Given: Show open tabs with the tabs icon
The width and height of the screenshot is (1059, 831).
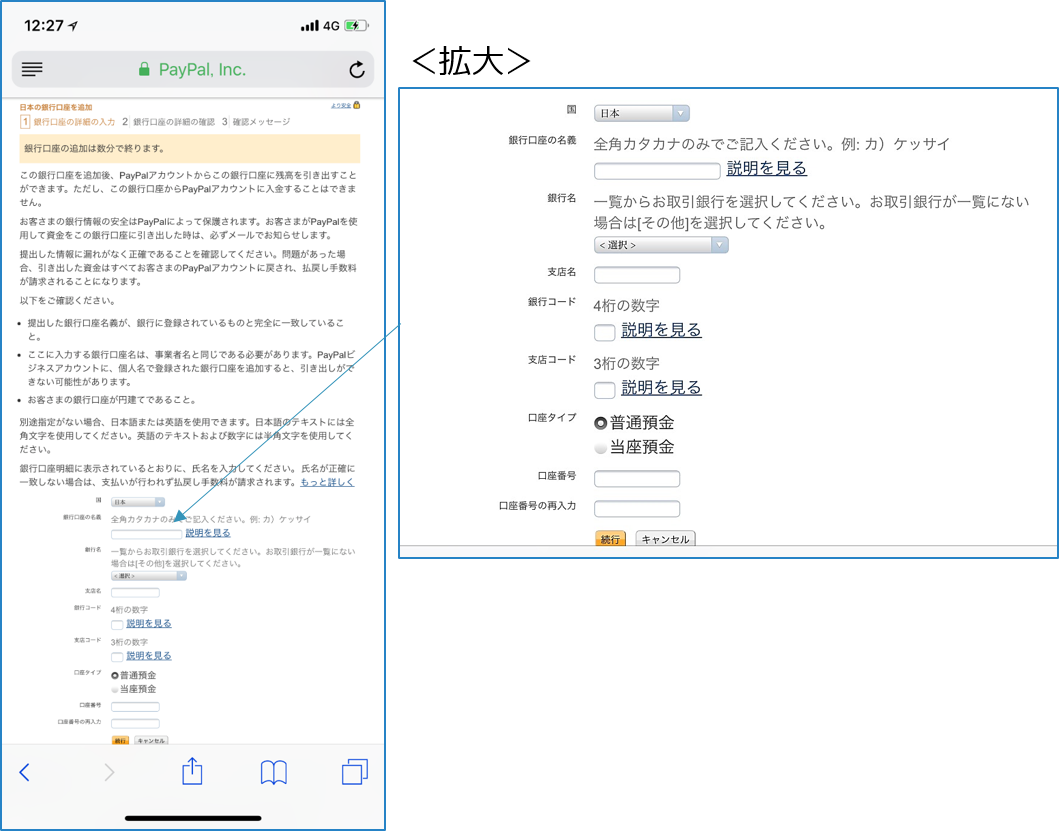Looking at the screenshot, I should 354,772.
